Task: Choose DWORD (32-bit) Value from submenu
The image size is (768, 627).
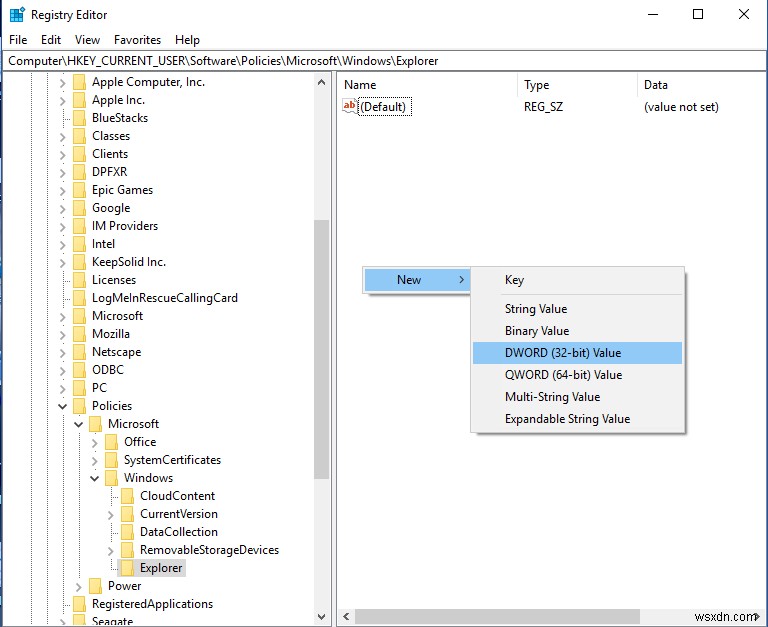Action: pyautogui.click(x=577, y=353)
